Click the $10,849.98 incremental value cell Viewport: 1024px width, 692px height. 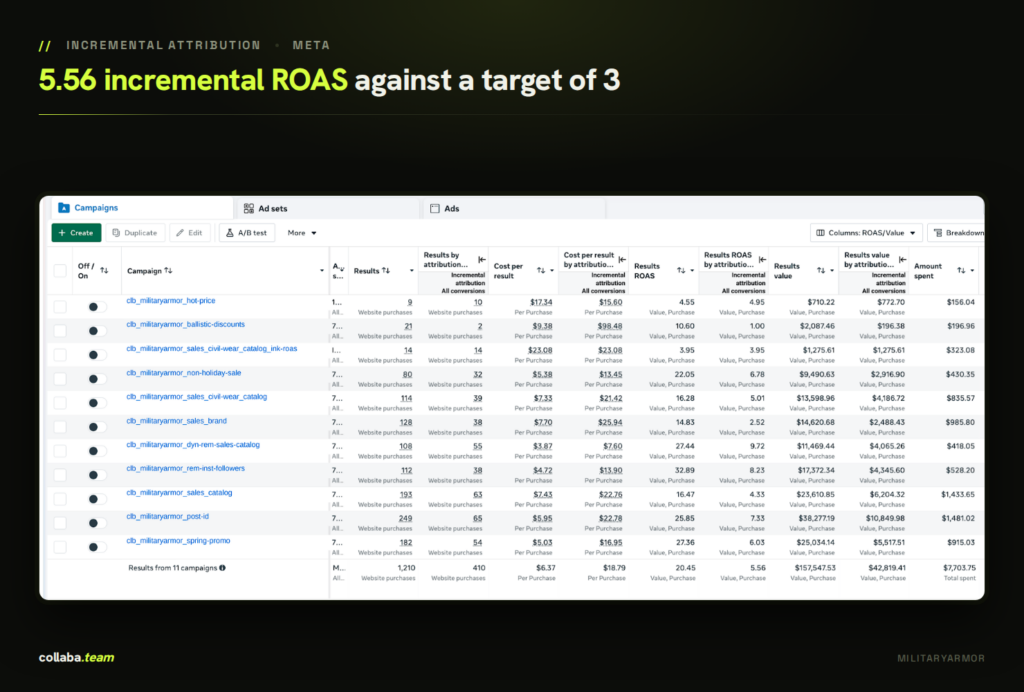[x=885, y=518]
